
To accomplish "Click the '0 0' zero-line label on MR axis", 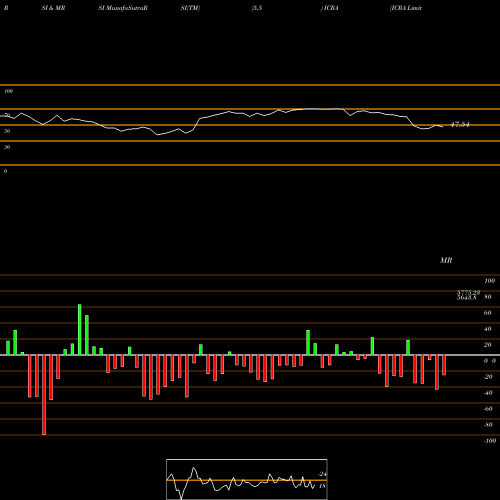I will (x=490, y=361).
